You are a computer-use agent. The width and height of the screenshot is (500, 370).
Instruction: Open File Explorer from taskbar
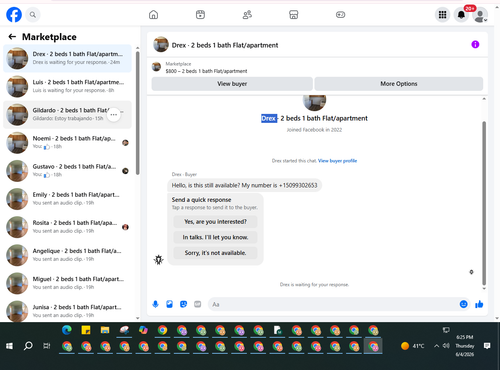(x=105, y=330)
